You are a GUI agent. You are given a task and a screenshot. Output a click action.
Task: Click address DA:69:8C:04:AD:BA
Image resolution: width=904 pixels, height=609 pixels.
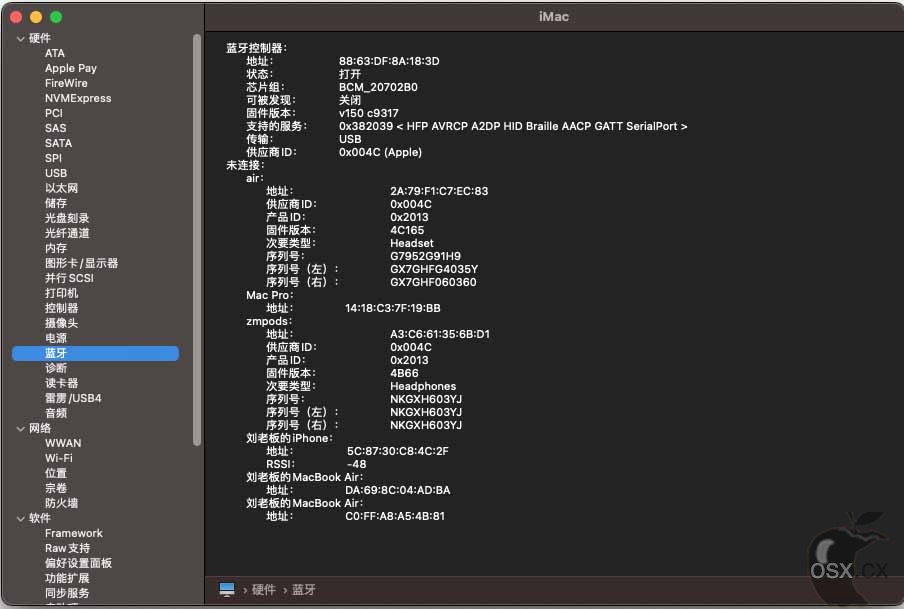point(398,490)
